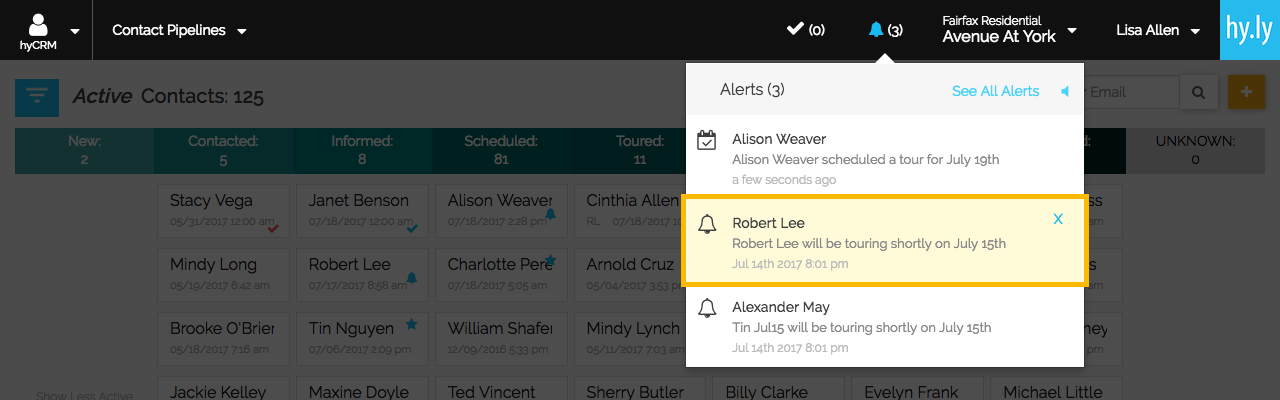Click the yellow plus add contact button

pos(1245,92)
